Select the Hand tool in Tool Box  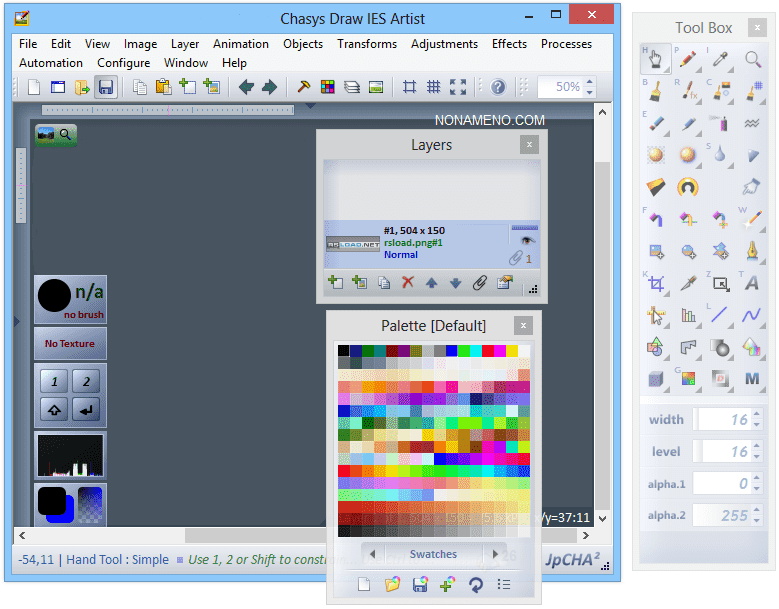(x=655, y=60)
